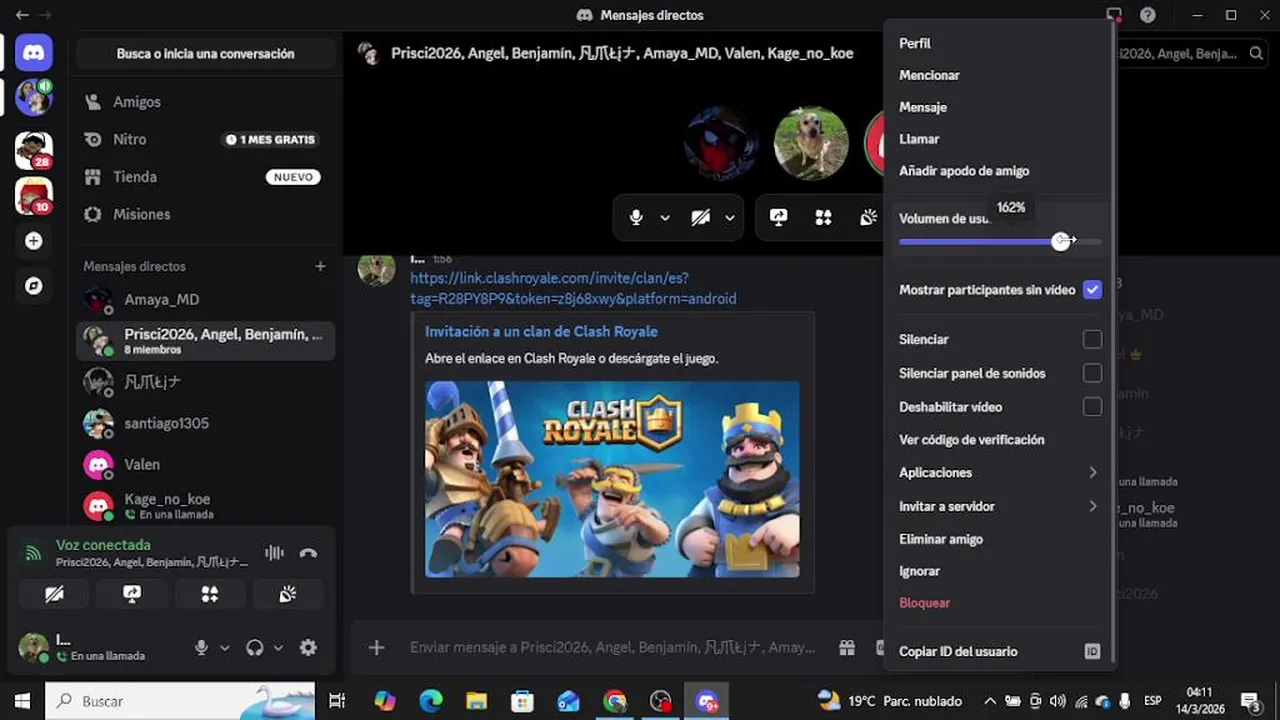Open the Amigos section

coord(205,102)
